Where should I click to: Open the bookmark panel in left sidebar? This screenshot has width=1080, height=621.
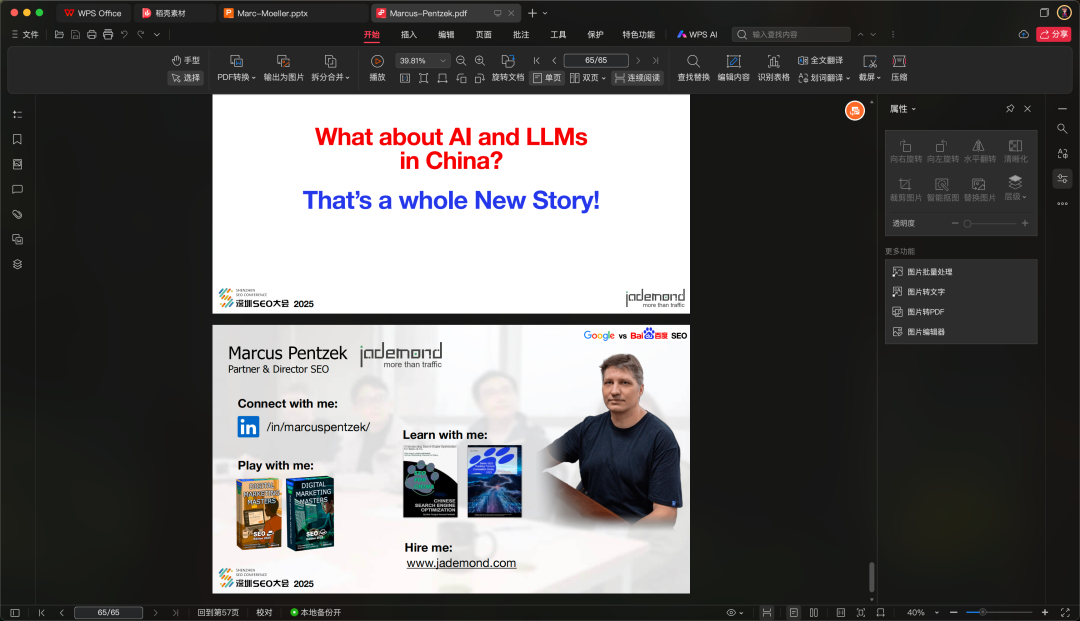pyautogui.click(x=17, y=139)
